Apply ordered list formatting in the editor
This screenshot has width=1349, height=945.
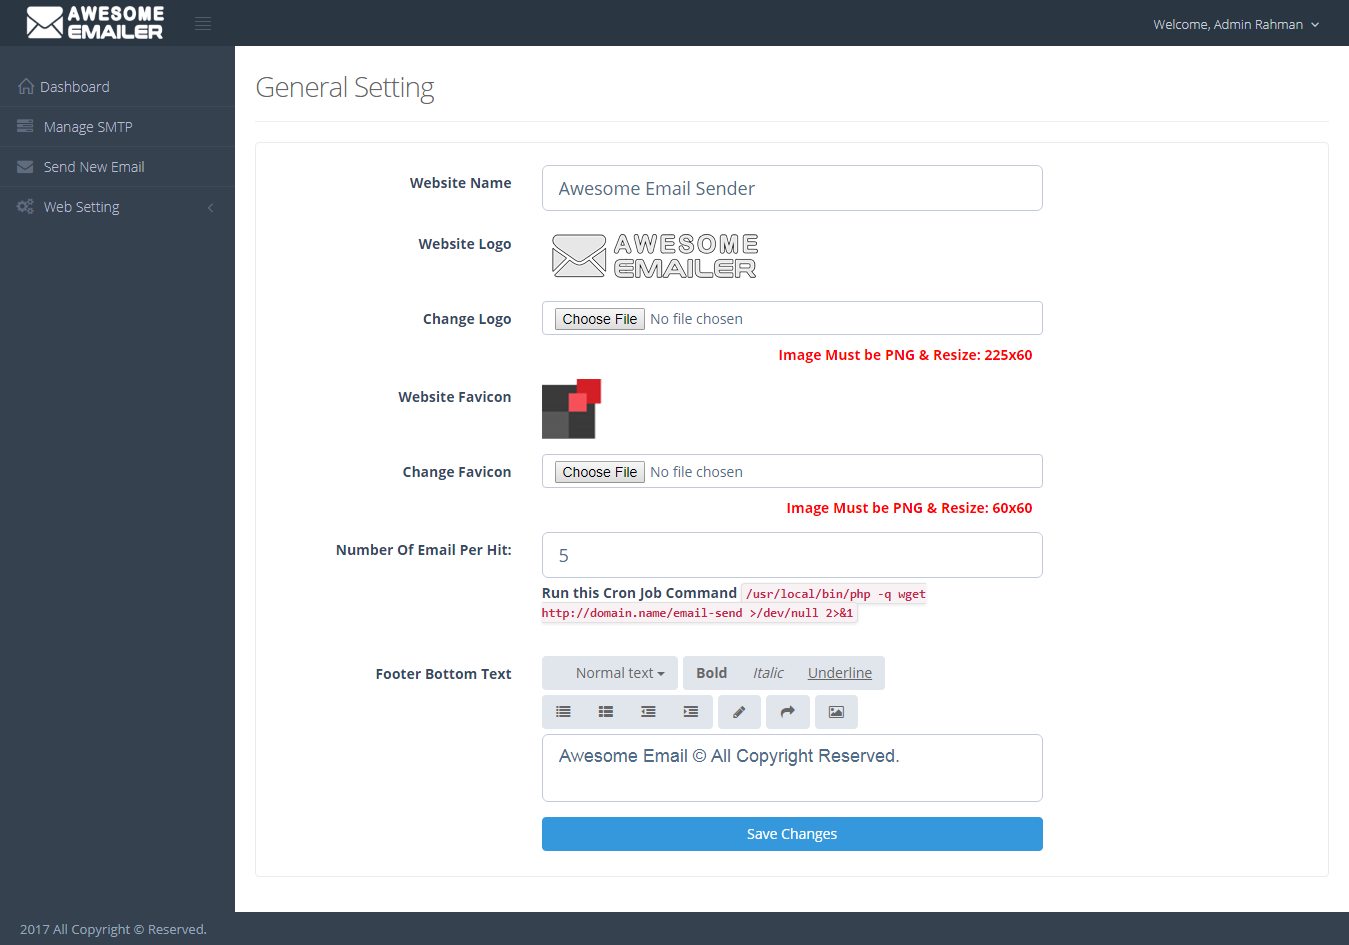click(x=605, y=711)
